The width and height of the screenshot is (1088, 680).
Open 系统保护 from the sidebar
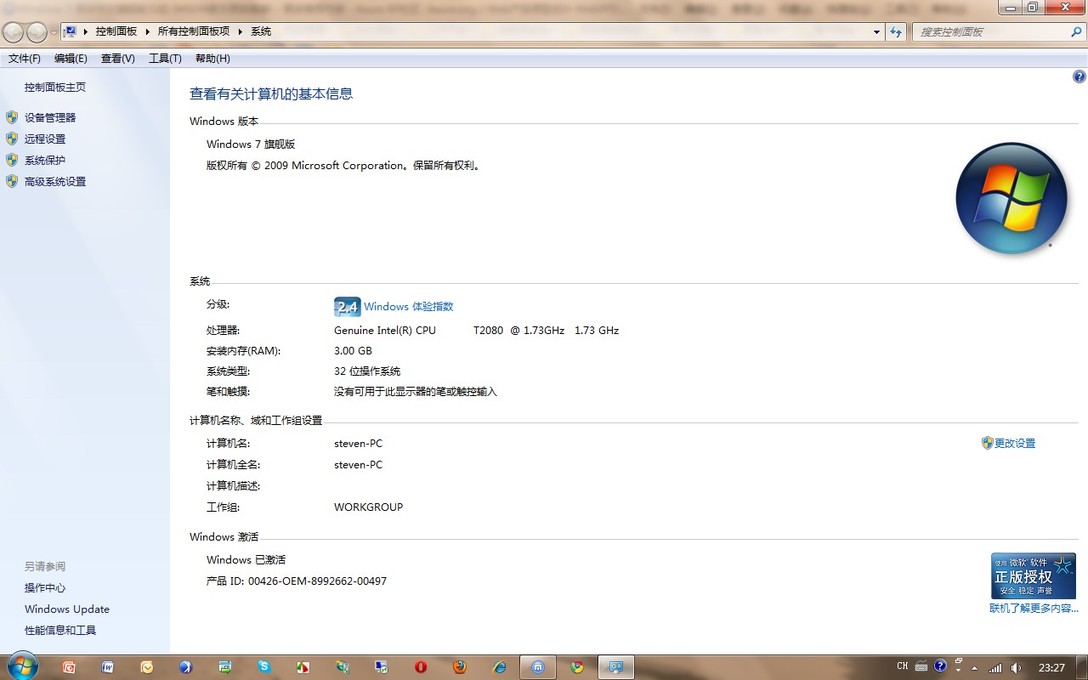45,160
